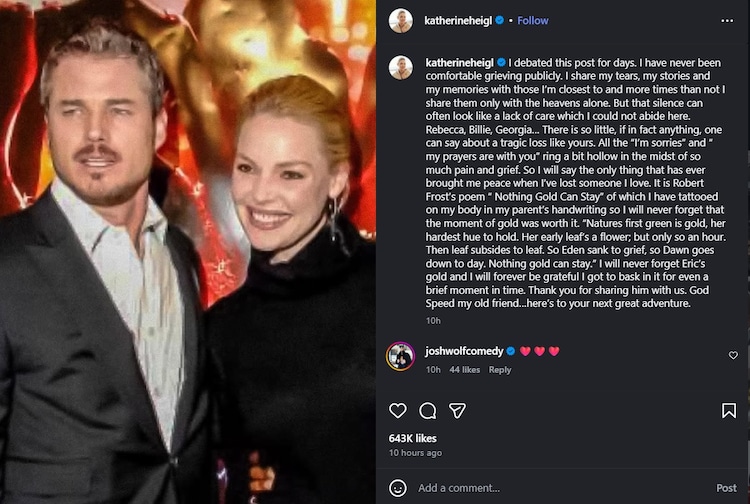Show the 643K likes list

(x=411, y=438)
